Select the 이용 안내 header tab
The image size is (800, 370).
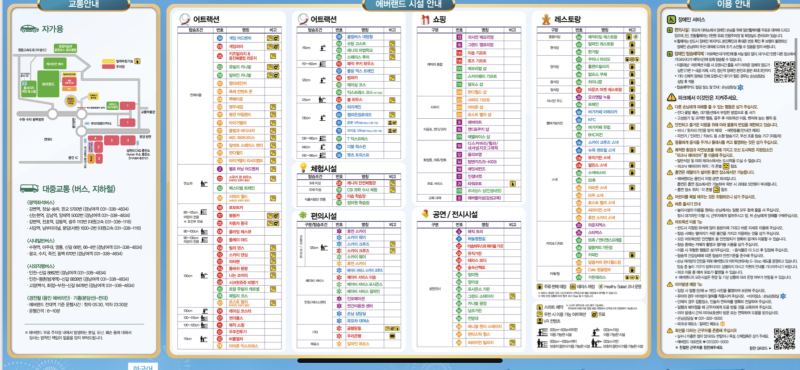(733, 5)
